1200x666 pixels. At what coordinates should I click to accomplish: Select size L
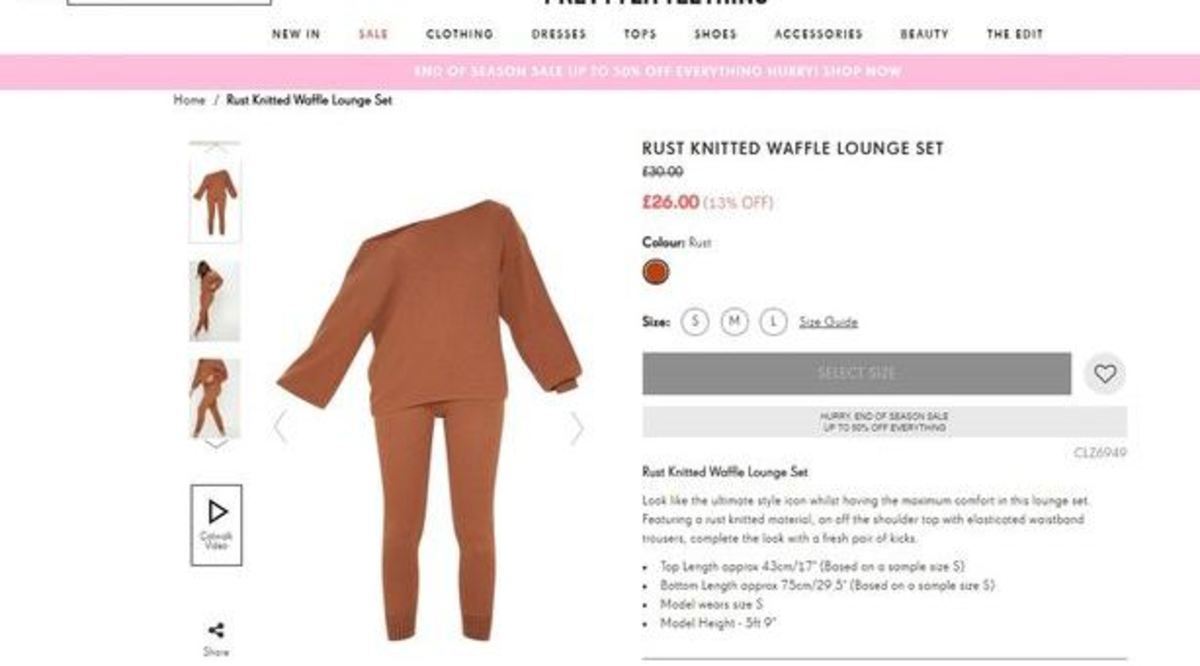[x=773, y=322]
